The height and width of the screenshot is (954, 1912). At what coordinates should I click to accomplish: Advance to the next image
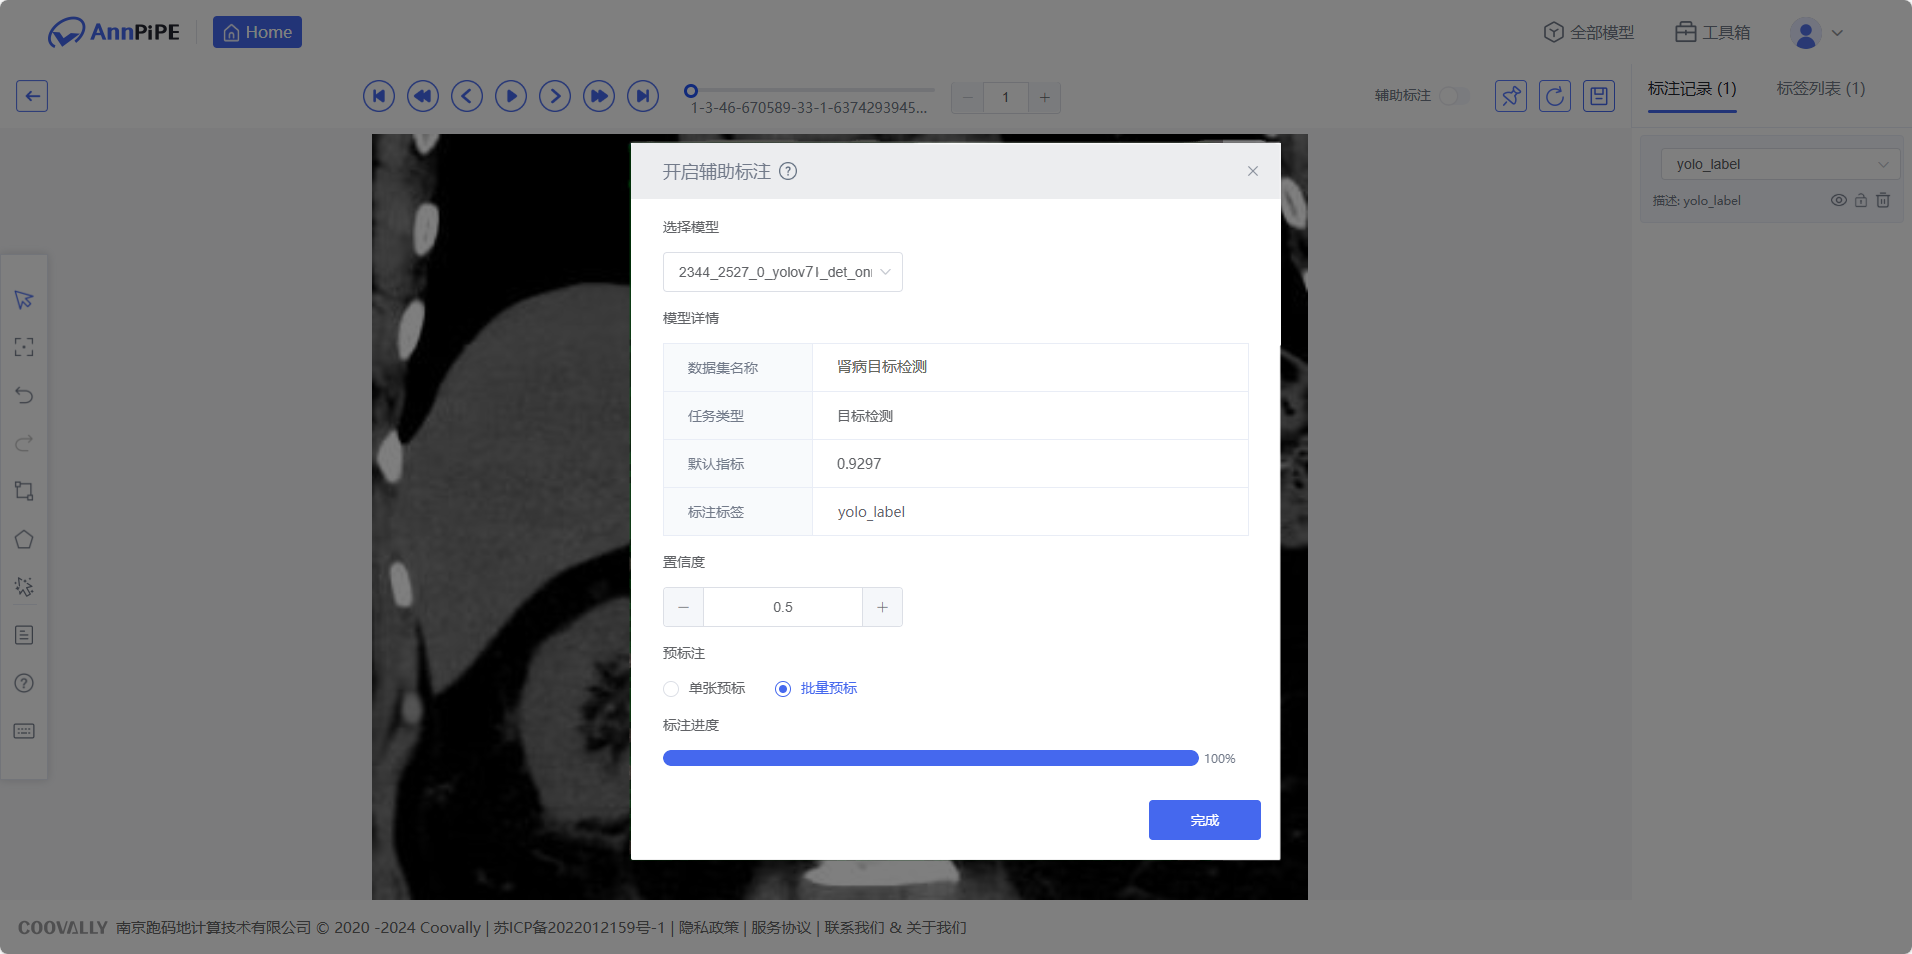click(555, 96)
